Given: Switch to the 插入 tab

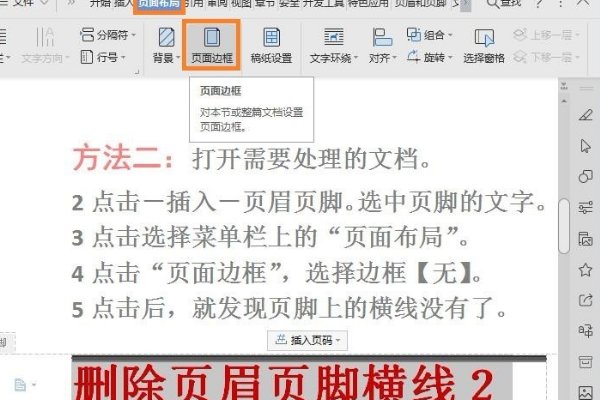Looking at the screenshot, I should [x=122, y=3].
